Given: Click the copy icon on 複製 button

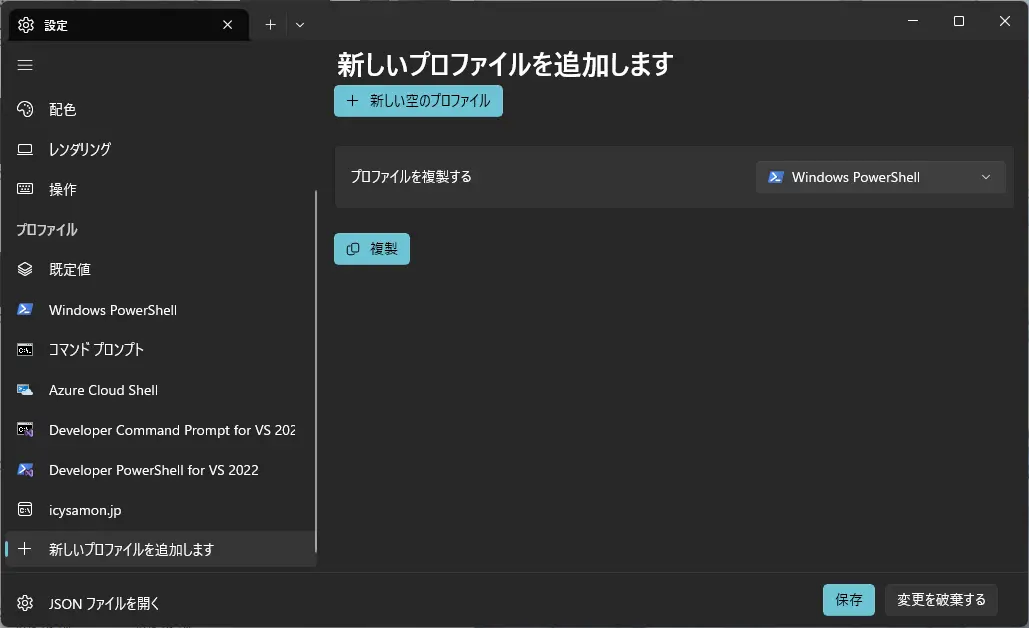Looking at the screenshot, I should pos(353,249).
